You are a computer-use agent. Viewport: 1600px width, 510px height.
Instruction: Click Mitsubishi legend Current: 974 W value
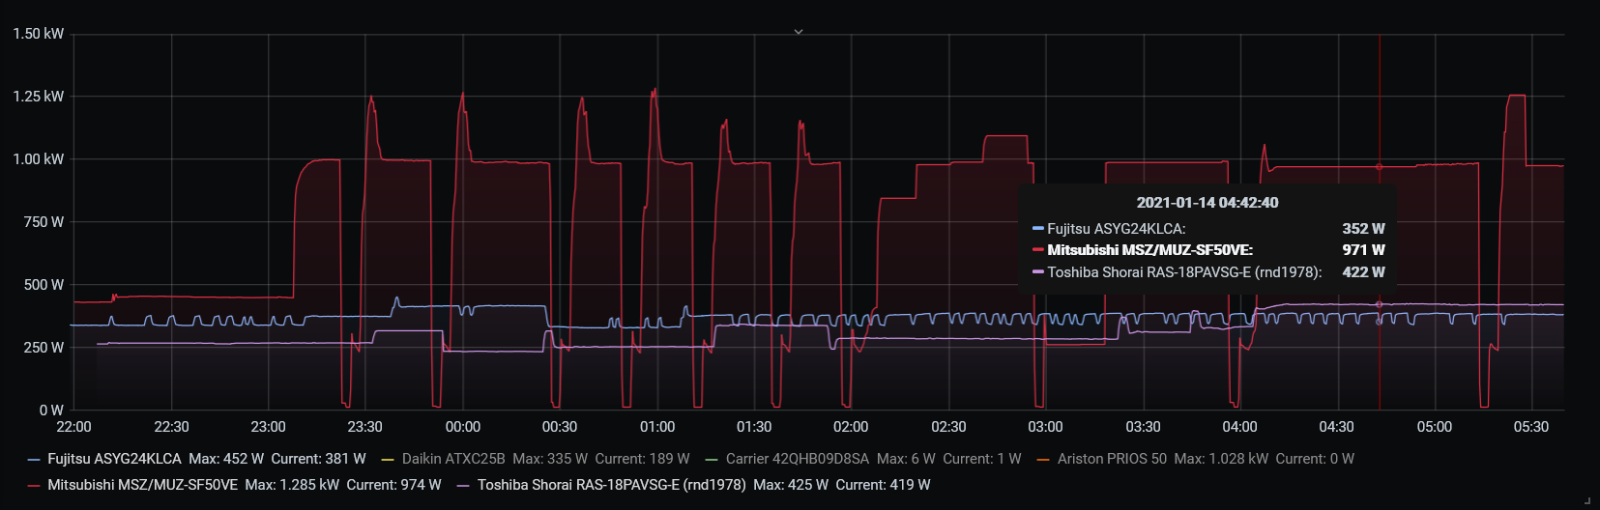pyautogui.click(x=394, y=485)
